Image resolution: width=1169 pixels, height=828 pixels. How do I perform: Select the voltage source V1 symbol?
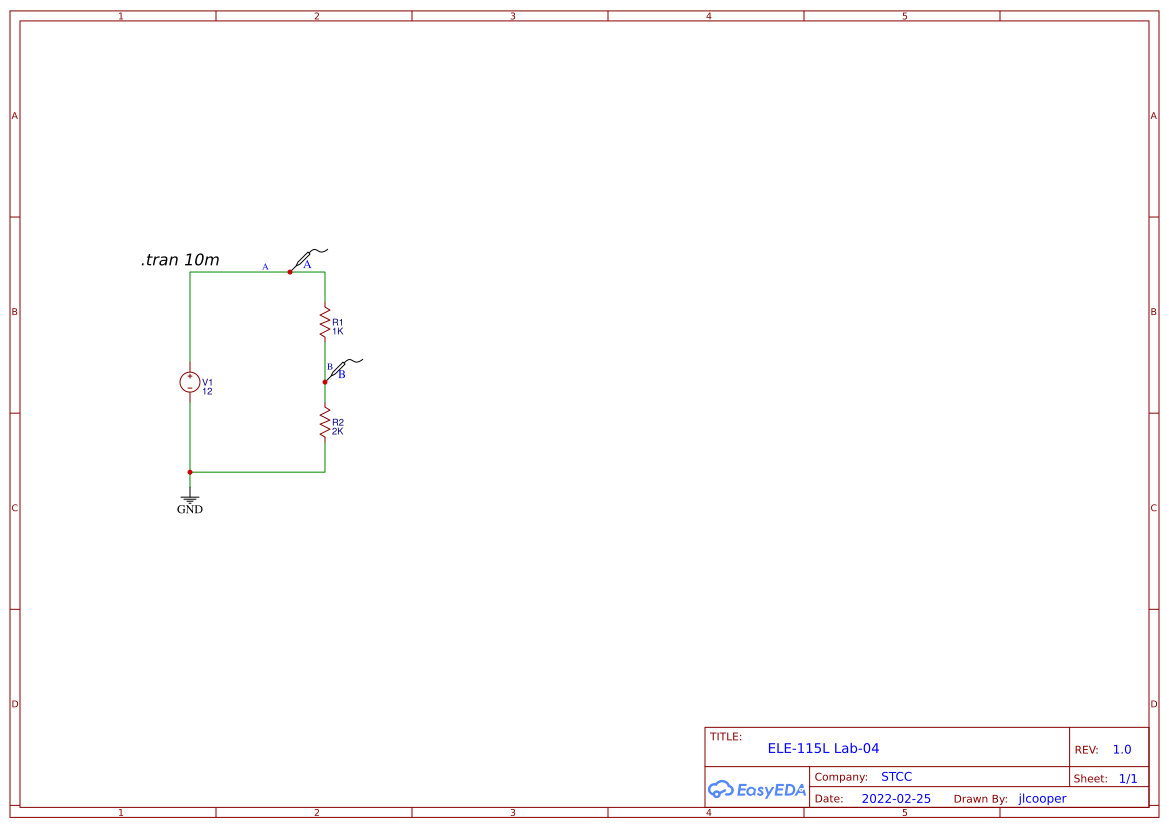click(190, 382)
